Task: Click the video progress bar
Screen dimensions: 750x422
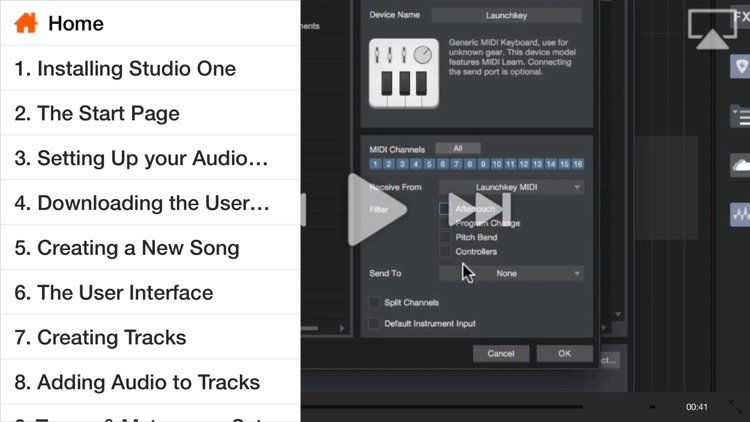Action: pos(442,407)
